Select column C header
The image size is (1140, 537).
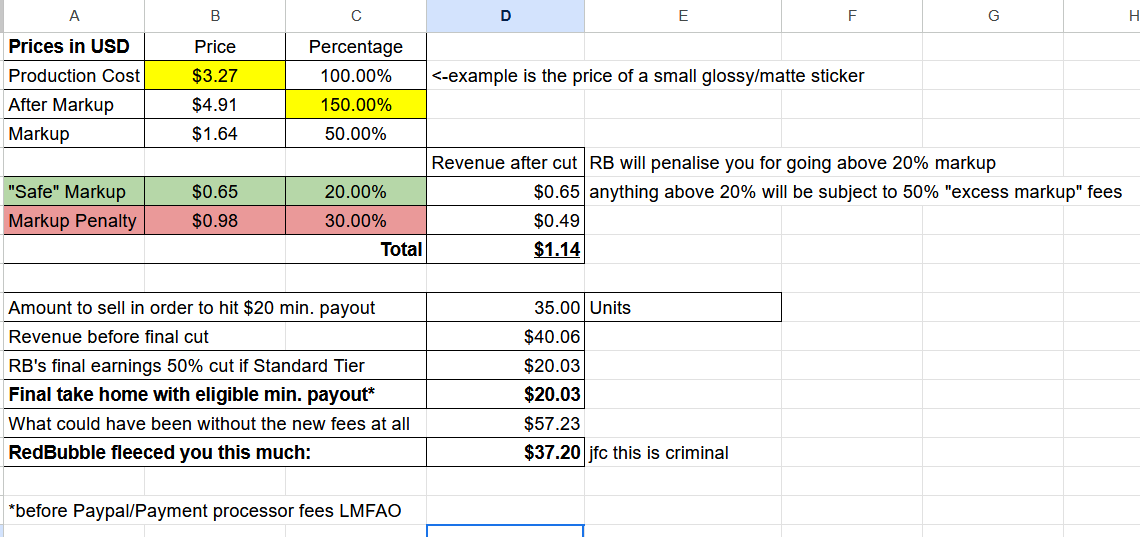356,15
